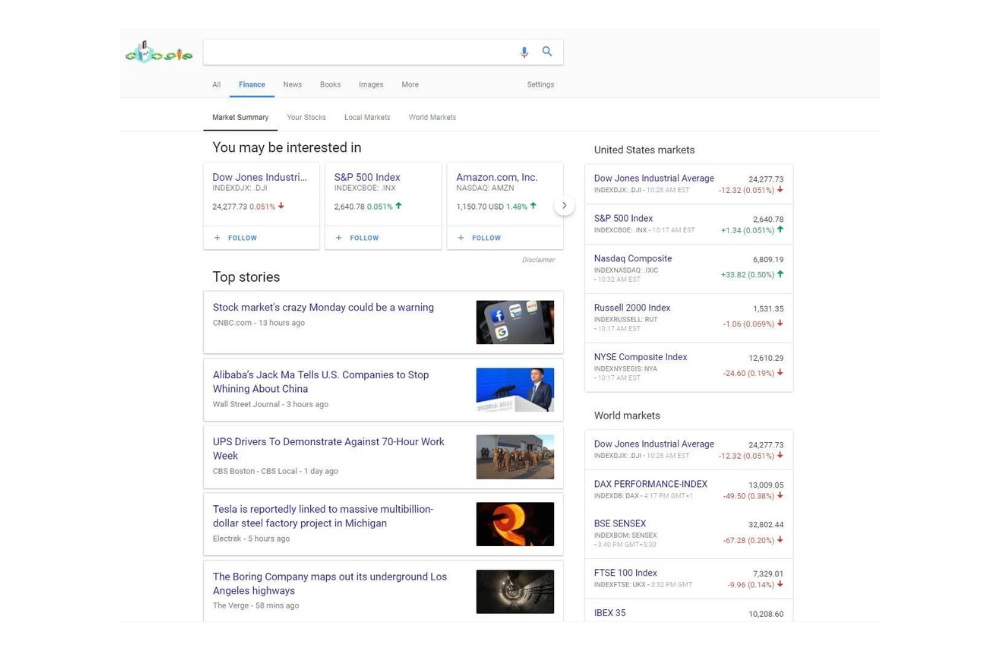Open the More search category menu

point(410,85)
